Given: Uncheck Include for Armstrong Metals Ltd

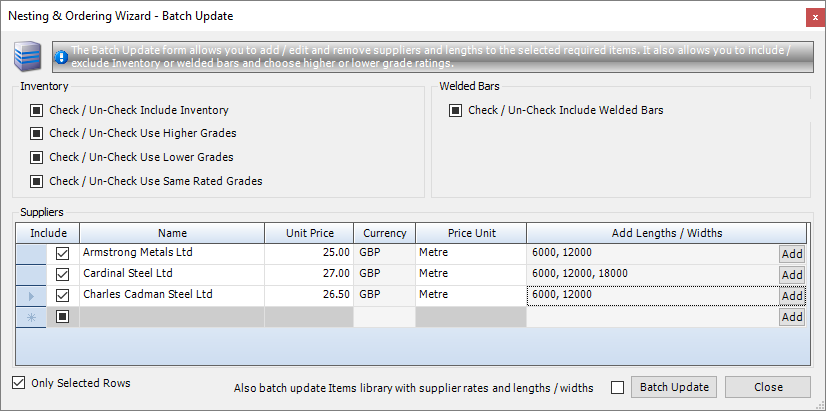Looking at the screenshot, I should click(63, 254).
